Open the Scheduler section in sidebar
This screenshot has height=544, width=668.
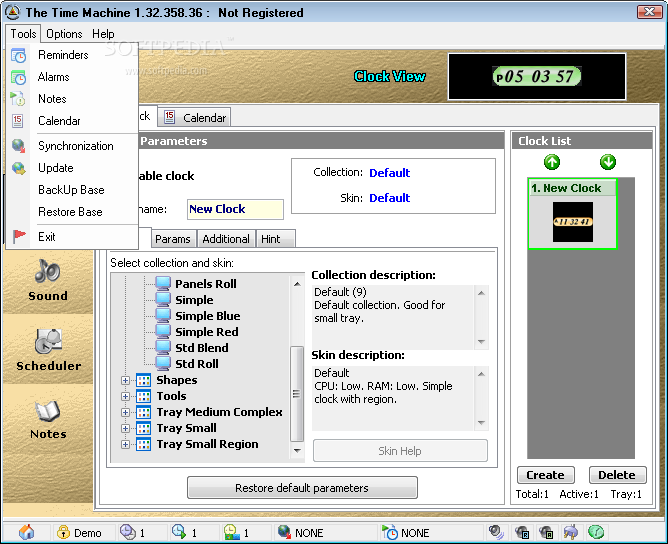[48, 350]
